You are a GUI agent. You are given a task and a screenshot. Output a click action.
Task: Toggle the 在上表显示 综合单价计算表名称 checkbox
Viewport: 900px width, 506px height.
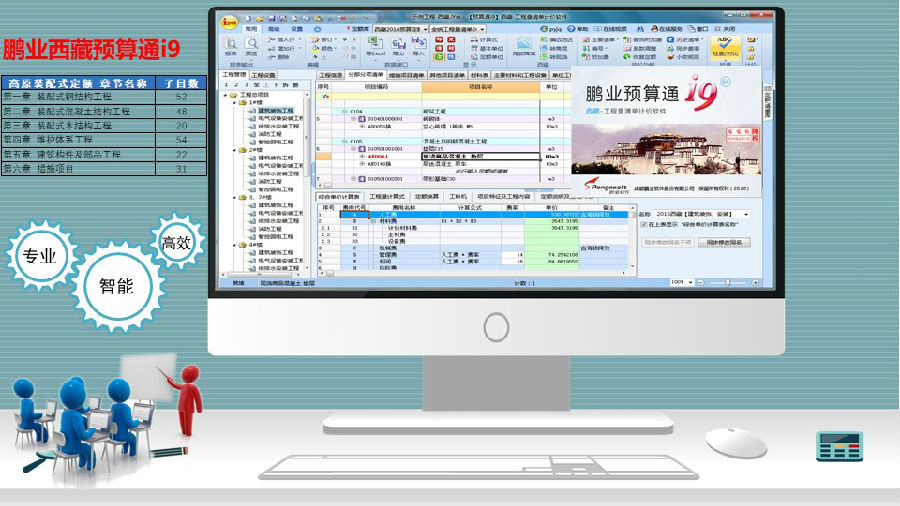coord(644,226)
